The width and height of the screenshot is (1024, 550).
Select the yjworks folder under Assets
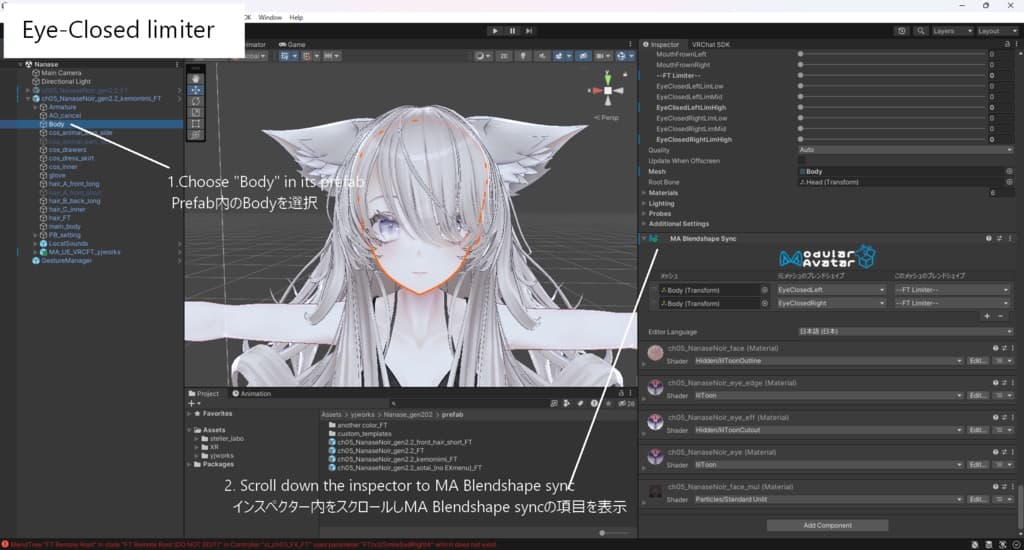click(221, 455)
